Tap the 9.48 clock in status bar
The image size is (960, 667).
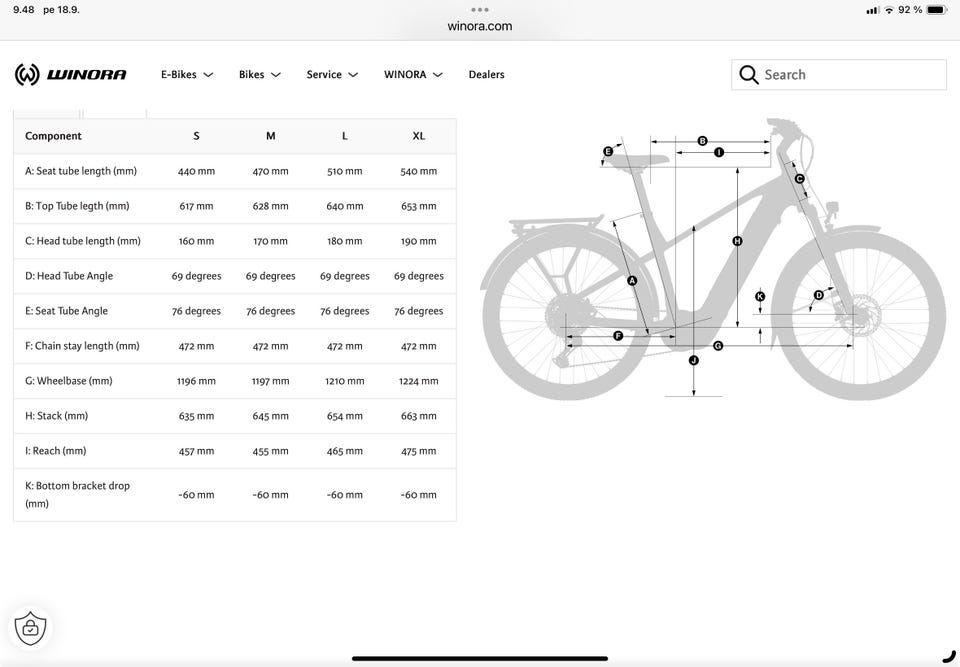click(24, 10)
